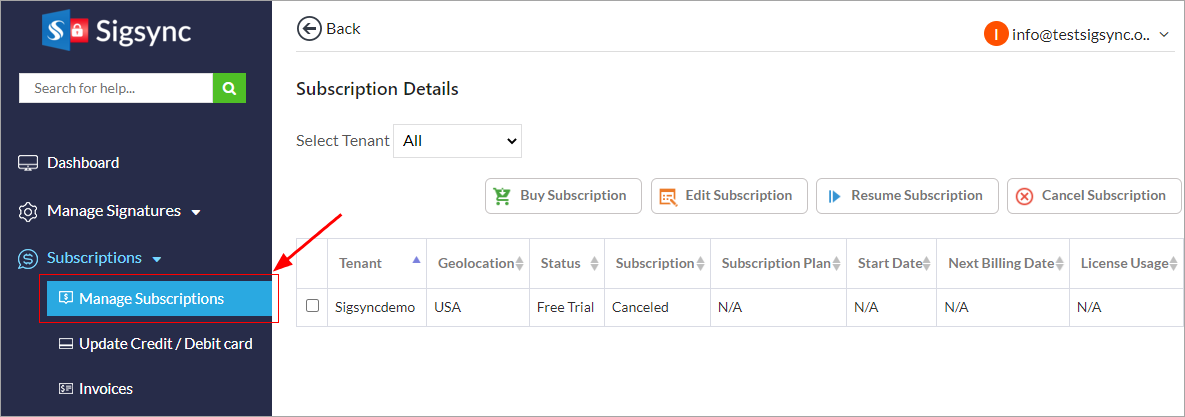Open Update Credit / Debit card page

[165, 344]
